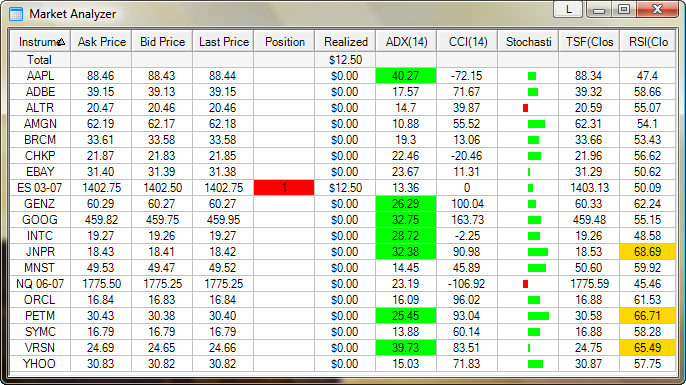Viewport: 686px width, 385px height.
Task: Click the L link button in title bar
Action: pos(568,9)
